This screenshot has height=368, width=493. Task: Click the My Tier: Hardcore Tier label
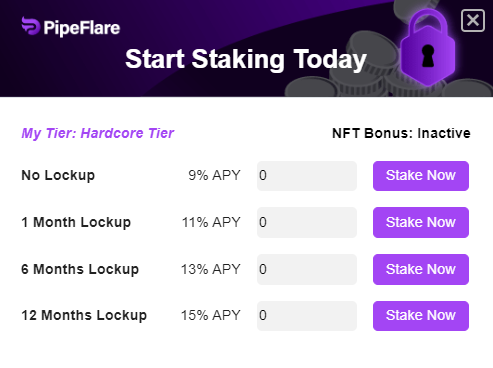98,134
